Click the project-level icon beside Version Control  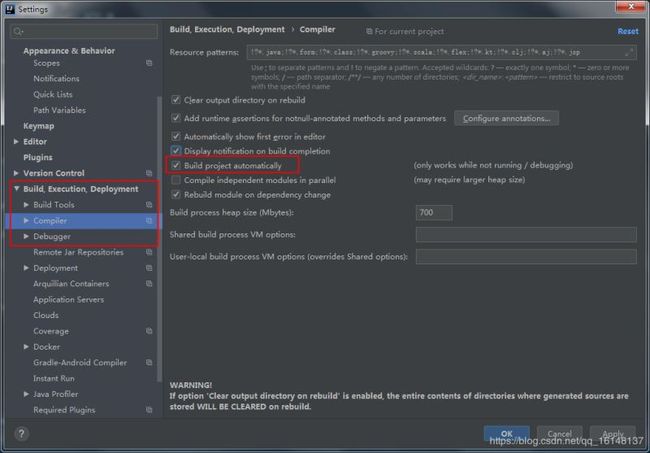pos(149,173)
